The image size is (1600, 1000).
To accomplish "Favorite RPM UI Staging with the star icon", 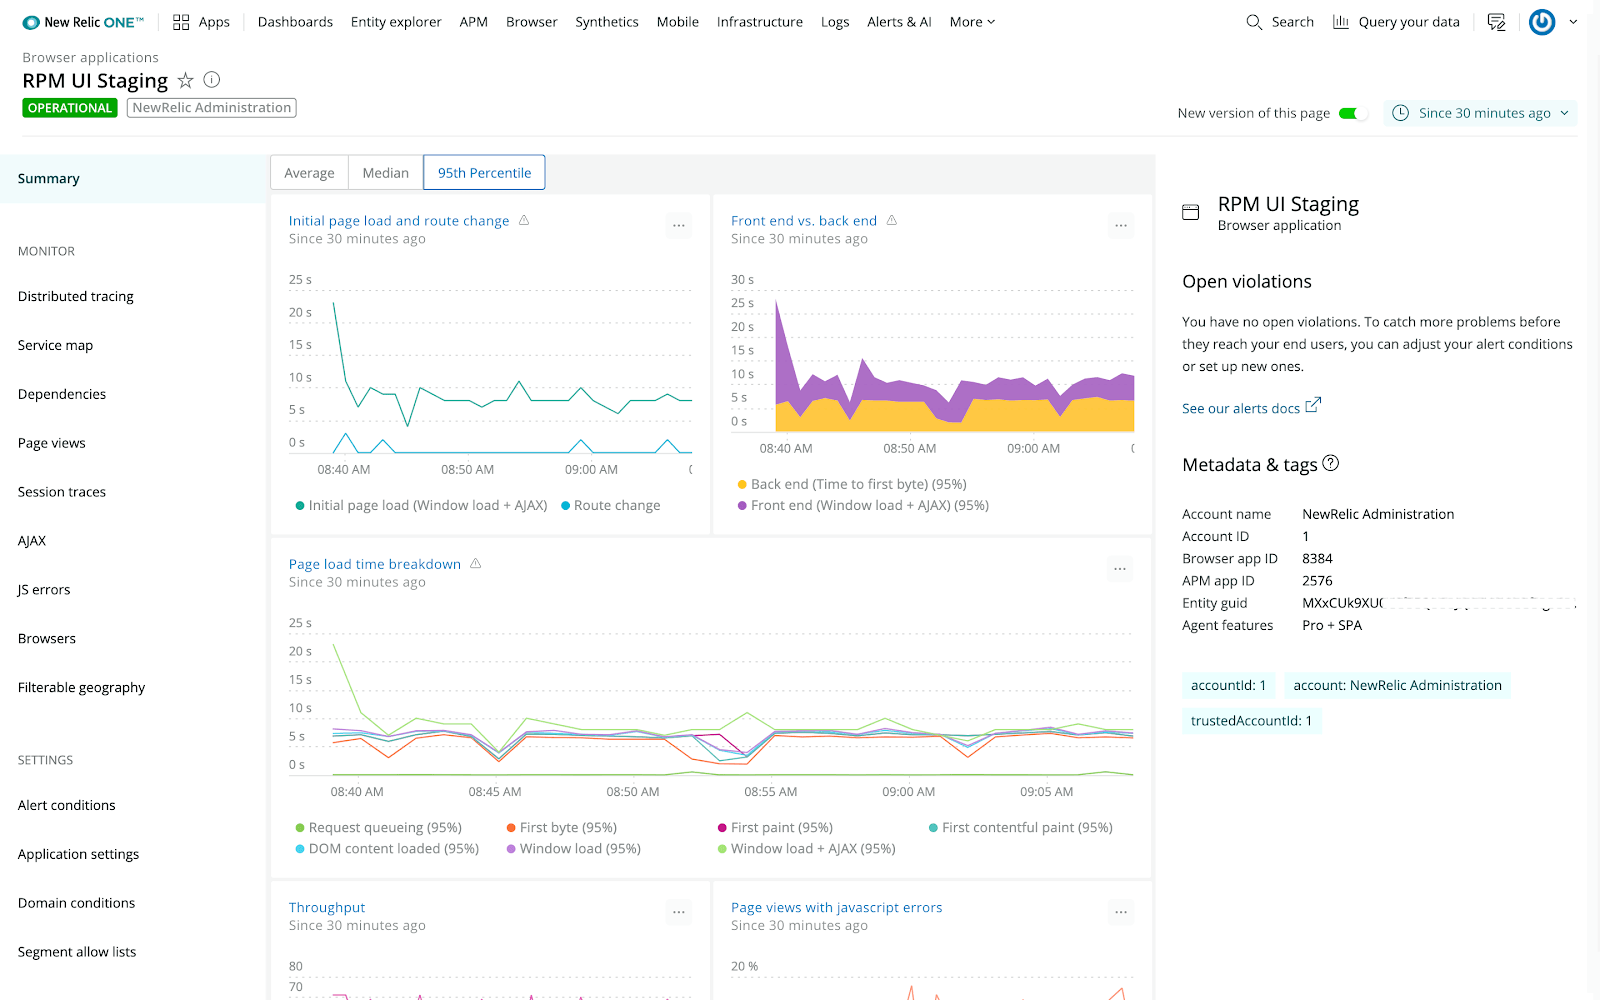I will (185, 81).
